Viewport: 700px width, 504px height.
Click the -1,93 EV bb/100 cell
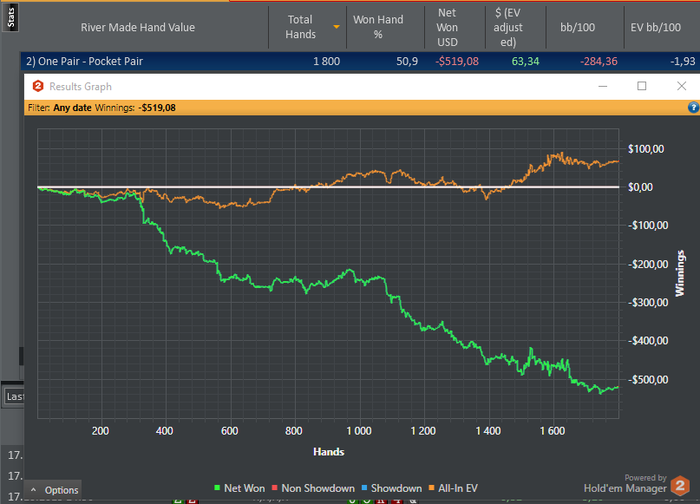pos(683,61)
